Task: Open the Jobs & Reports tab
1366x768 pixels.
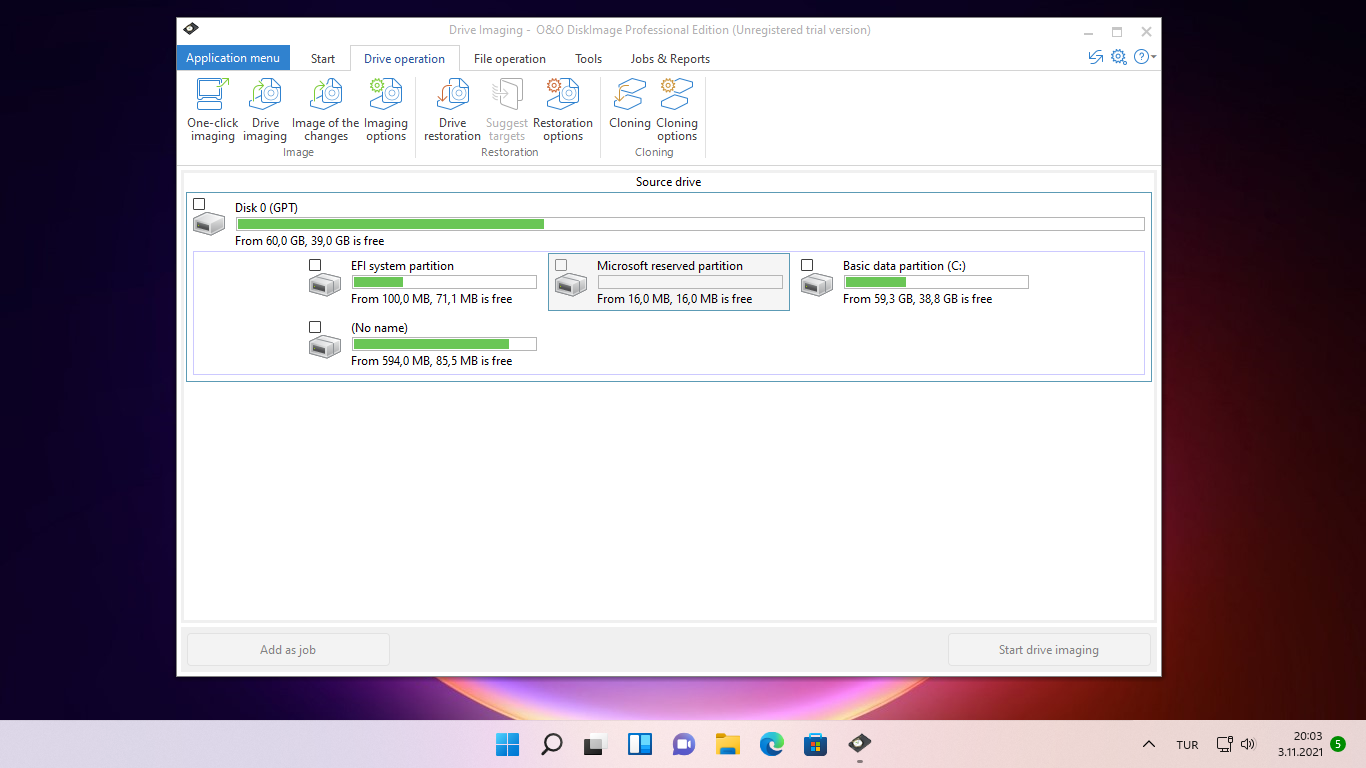Action: (670, 59)
